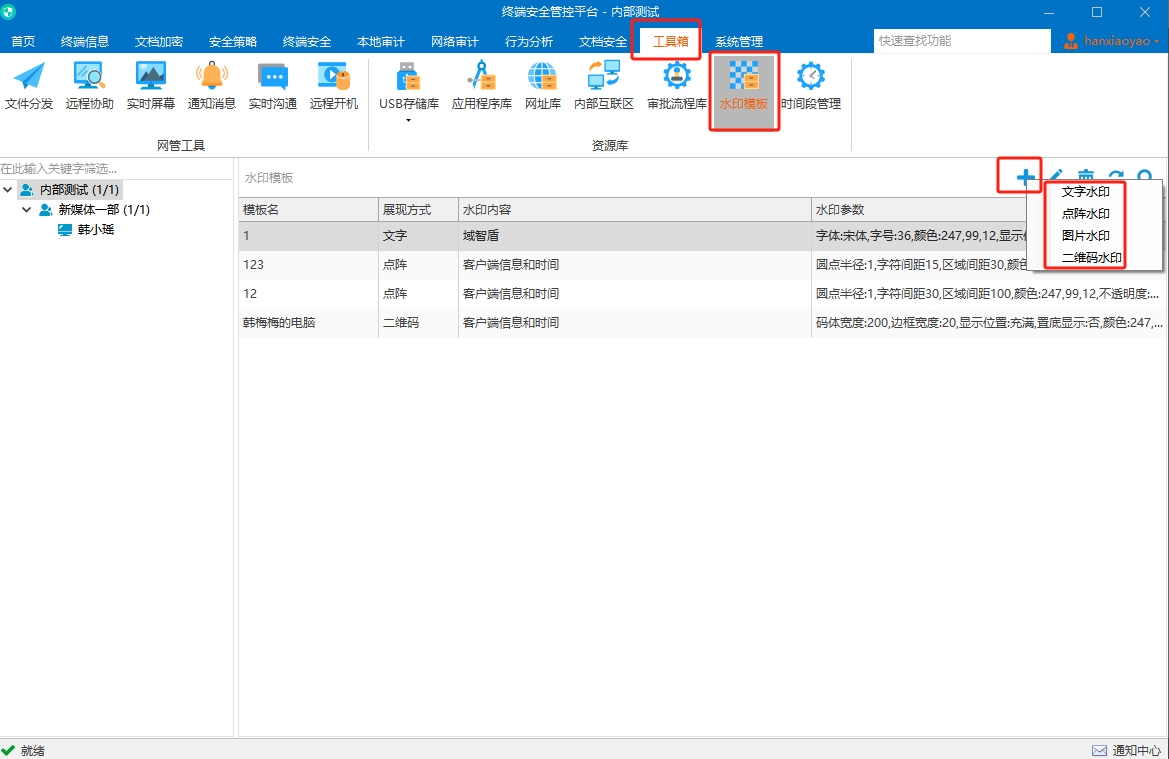Open the 网络审计 tab

454,41
